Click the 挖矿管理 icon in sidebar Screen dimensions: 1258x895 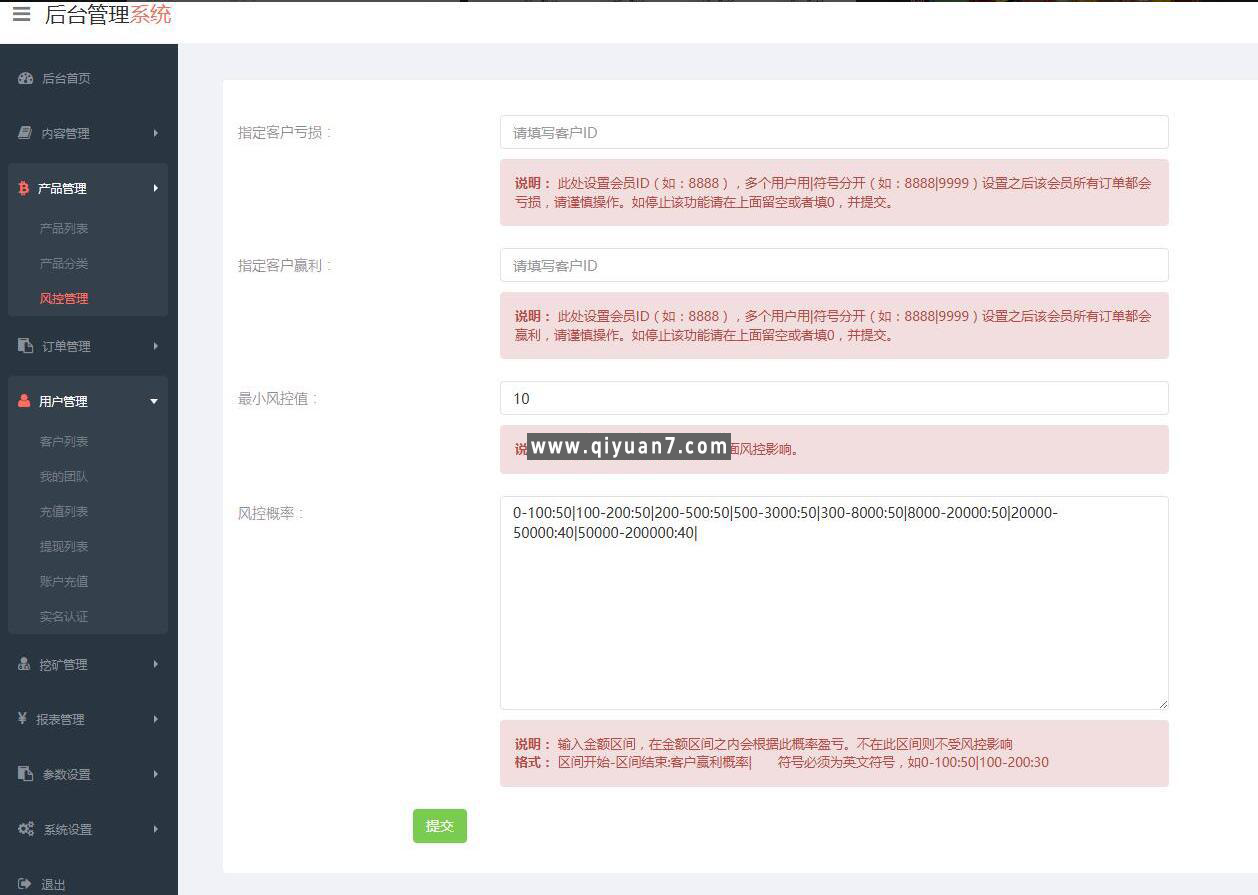click(x=25, y=664)
